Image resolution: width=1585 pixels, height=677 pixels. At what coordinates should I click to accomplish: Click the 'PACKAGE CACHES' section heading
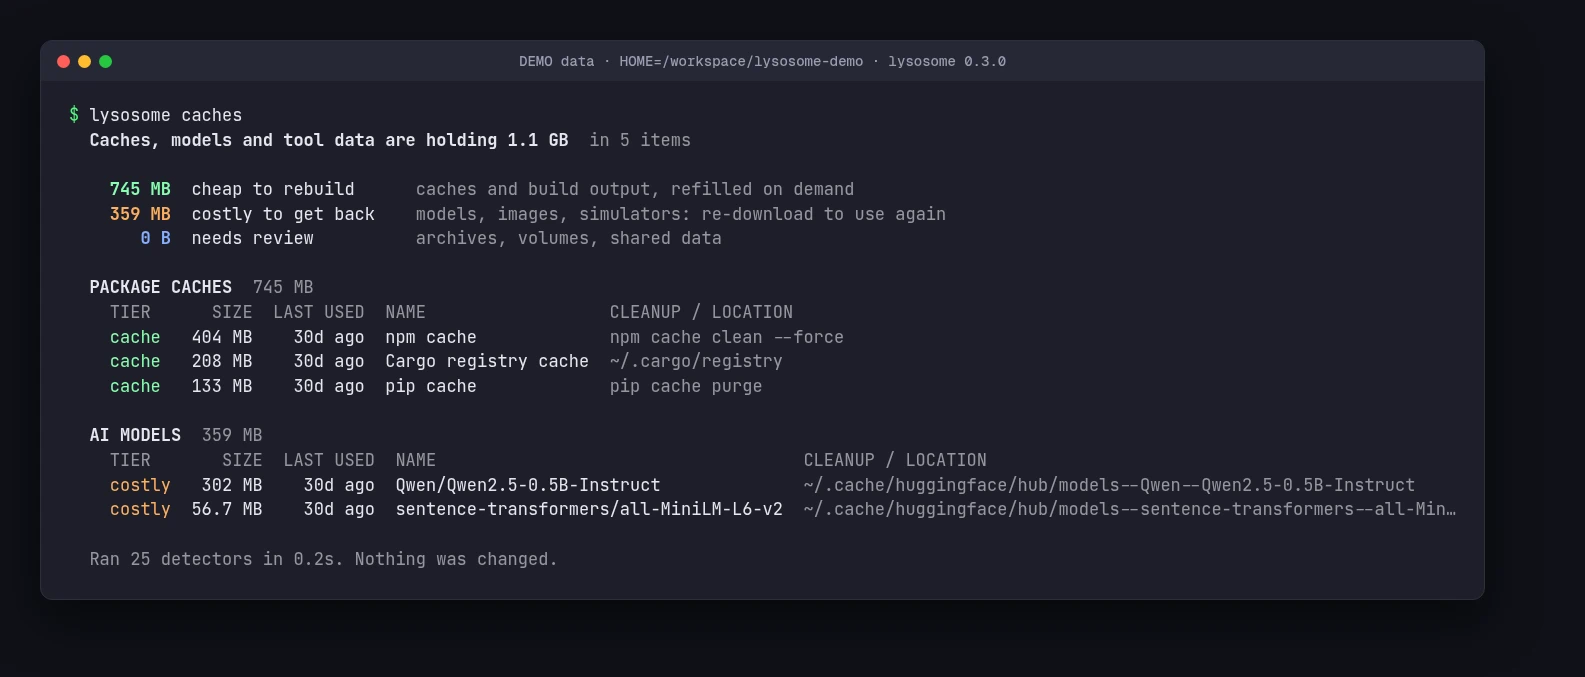coord(161,287)
